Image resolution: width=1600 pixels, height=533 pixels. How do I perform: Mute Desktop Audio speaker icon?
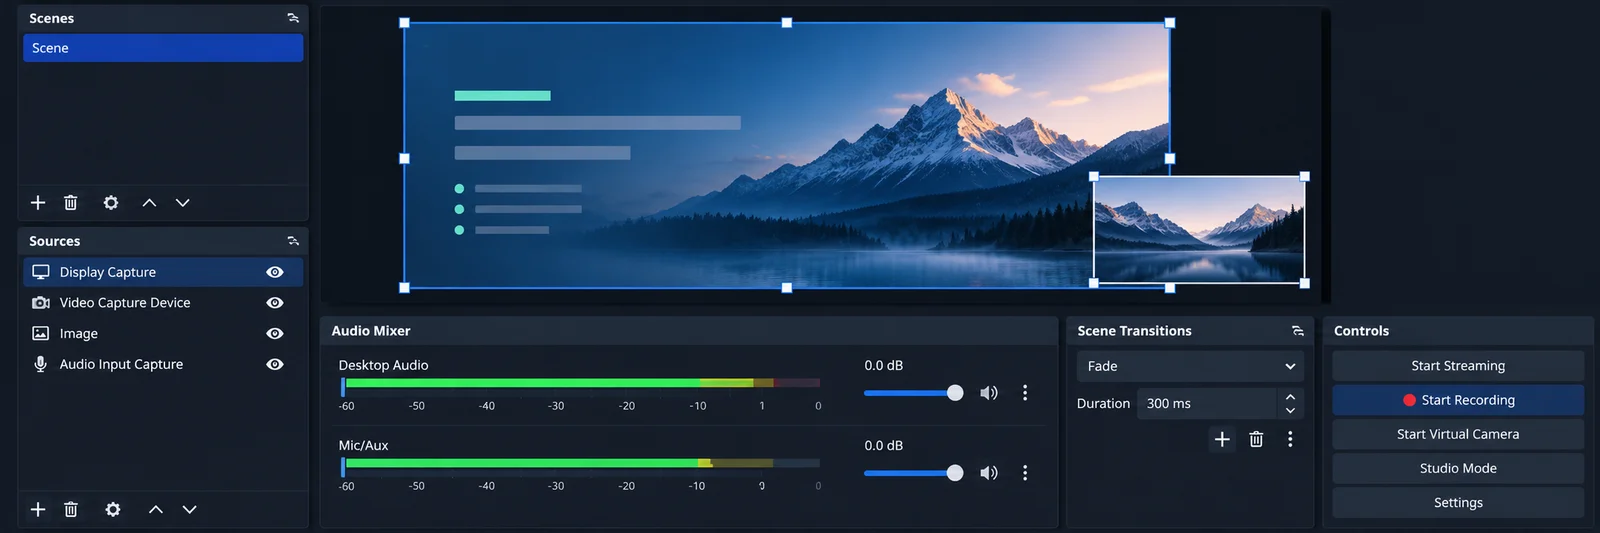(x=989, y=393)
